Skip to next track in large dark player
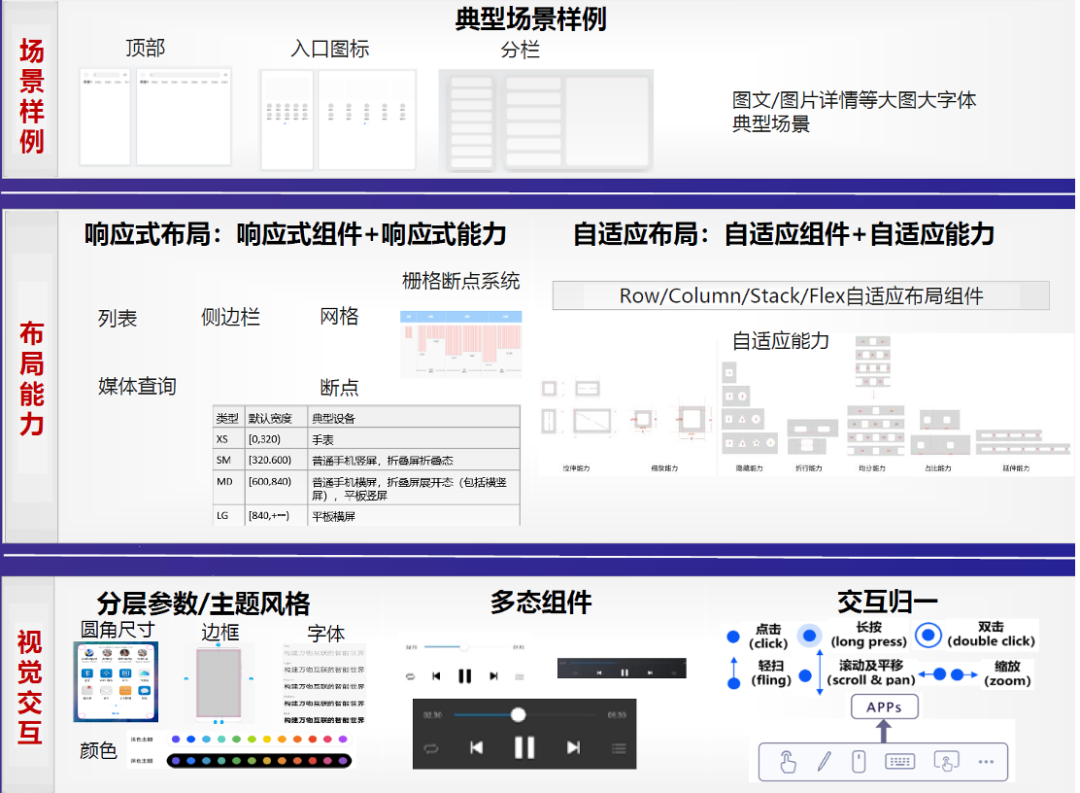Viewport: 1080px width, 793px height. click(573, 748)
